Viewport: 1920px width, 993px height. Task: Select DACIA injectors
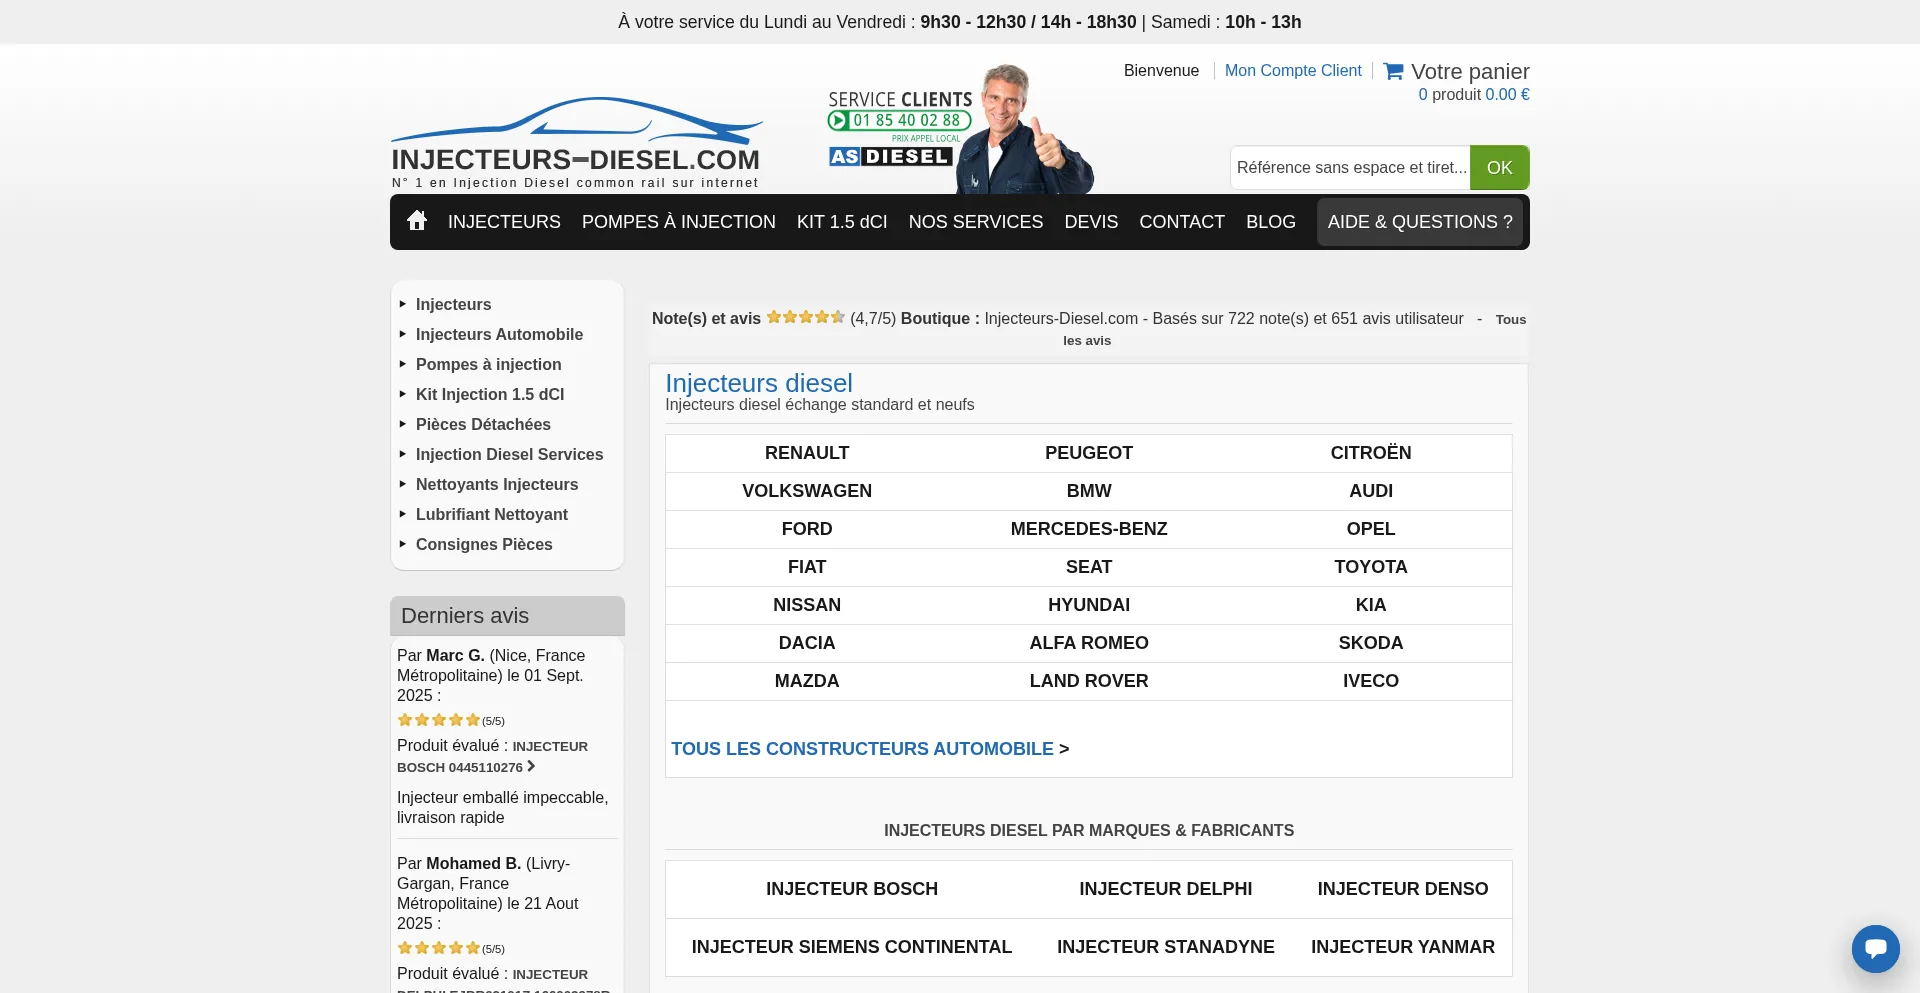click(x=807, y=643)
